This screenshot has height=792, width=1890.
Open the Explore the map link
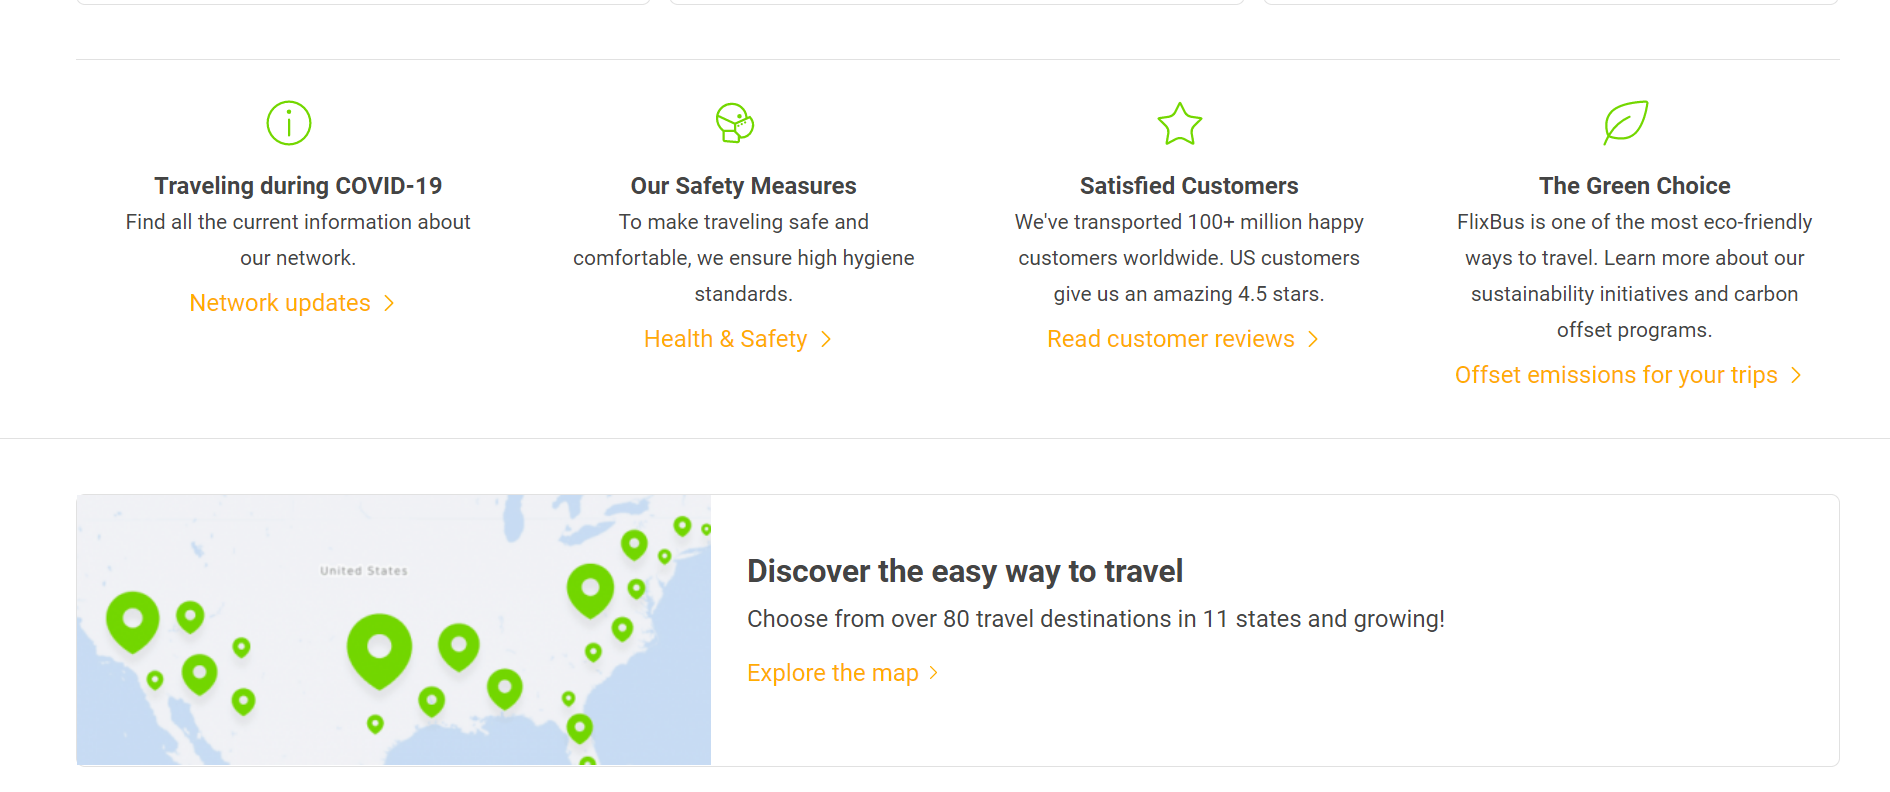coord(832,673)
